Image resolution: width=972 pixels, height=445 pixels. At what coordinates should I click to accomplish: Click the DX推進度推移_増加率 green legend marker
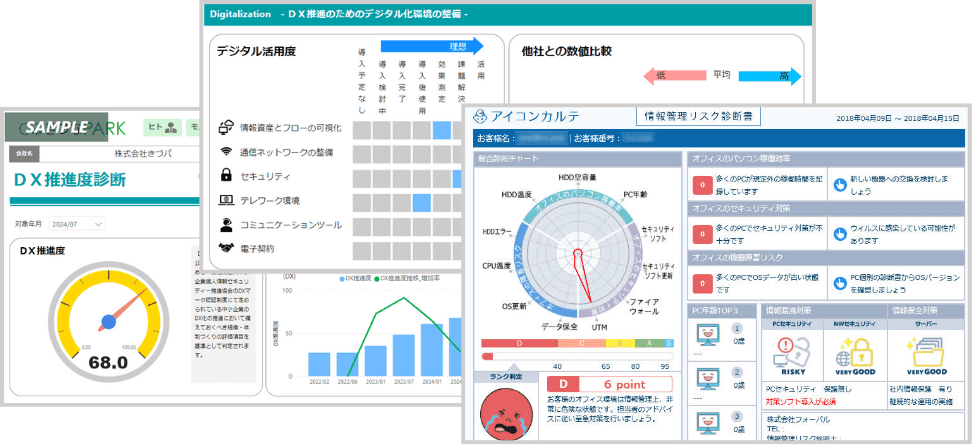point(376,279)
